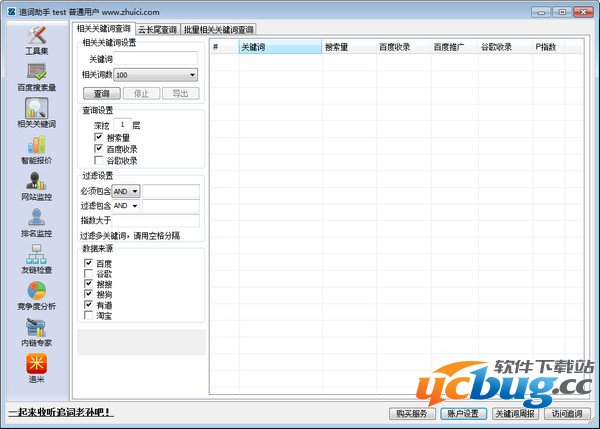This screenshot has height=429, width=600.
Task: Enable the 谷歌收录 checkbox in query settings
Action: pyautogui.click(x=99, y=160)
